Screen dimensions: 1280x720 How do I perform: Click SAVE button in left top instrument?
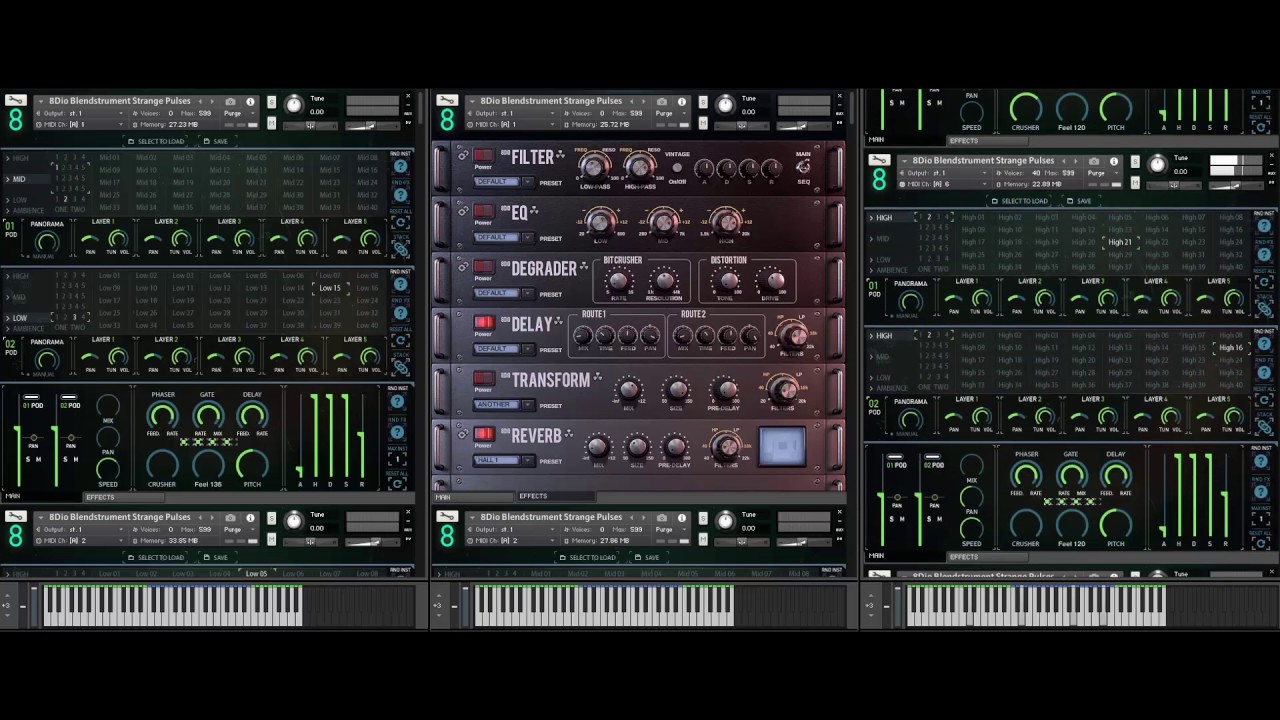pyautogui.click(x=216, y=141)
